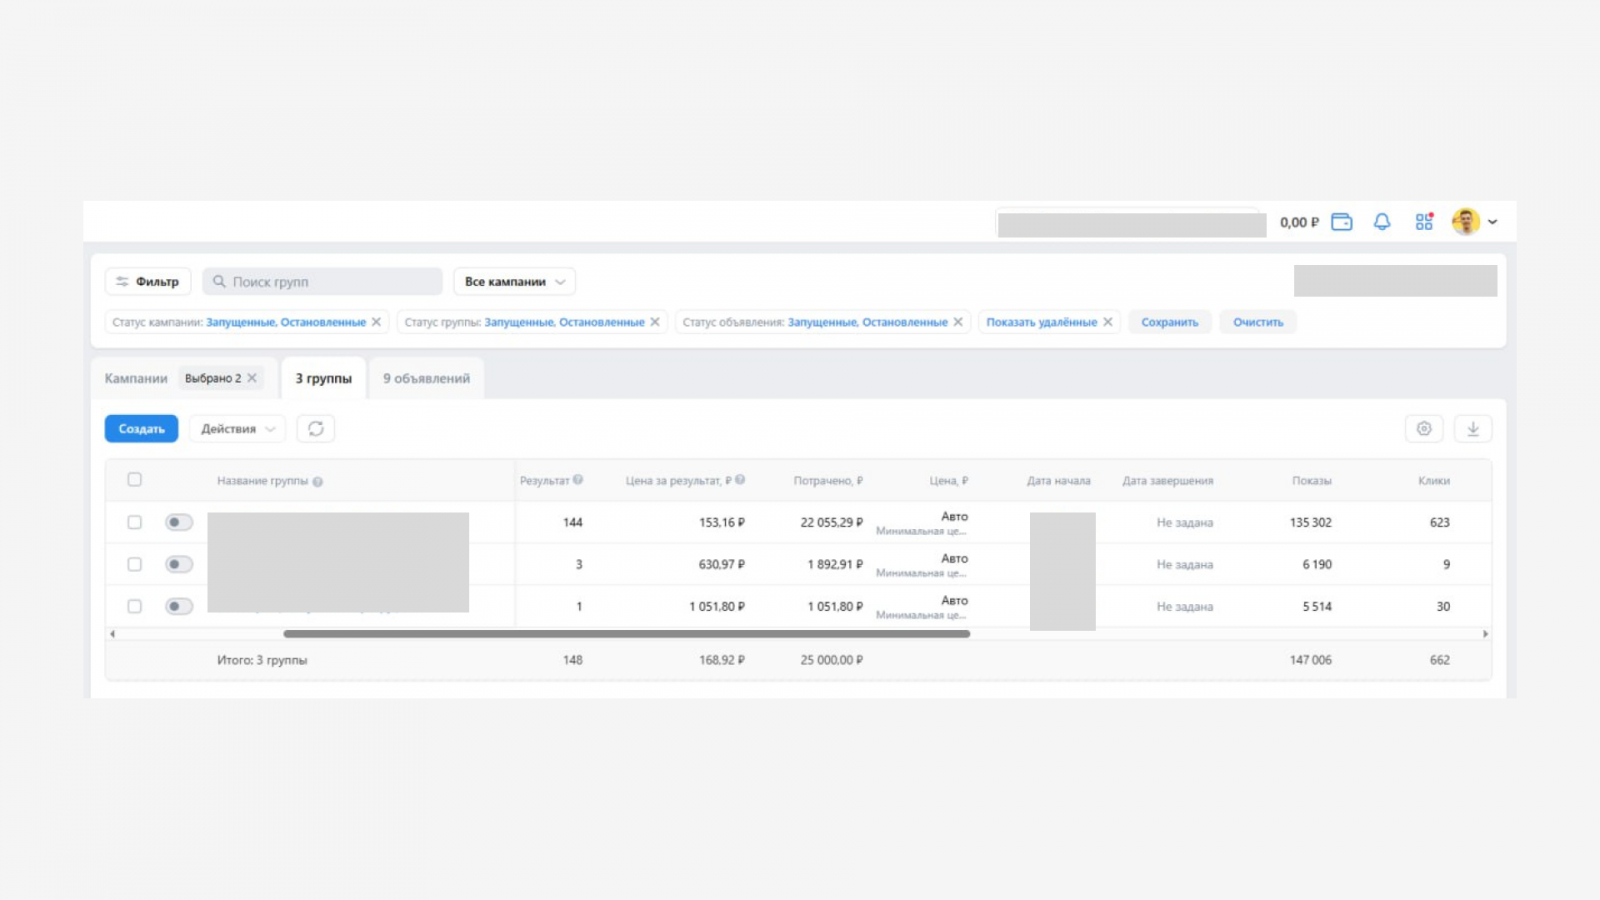Click the 630,97 ₽ price value
Image resolution: width=1600 pixels, height=900 pixels.
tap(722, 565)
